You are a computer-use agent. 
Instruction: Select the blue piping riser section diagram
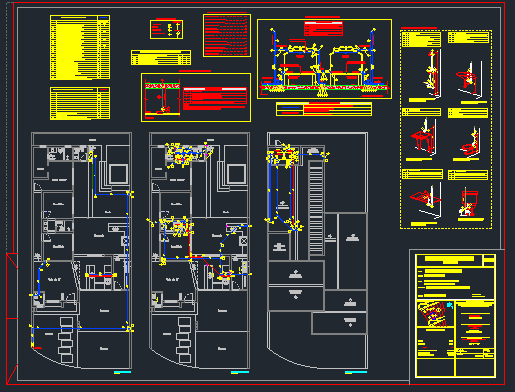click(324, 59)
